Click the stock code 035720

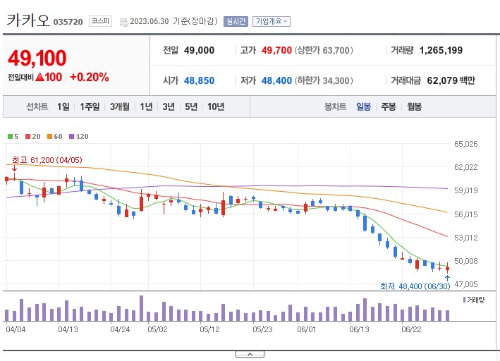click(x=68, y=22)
